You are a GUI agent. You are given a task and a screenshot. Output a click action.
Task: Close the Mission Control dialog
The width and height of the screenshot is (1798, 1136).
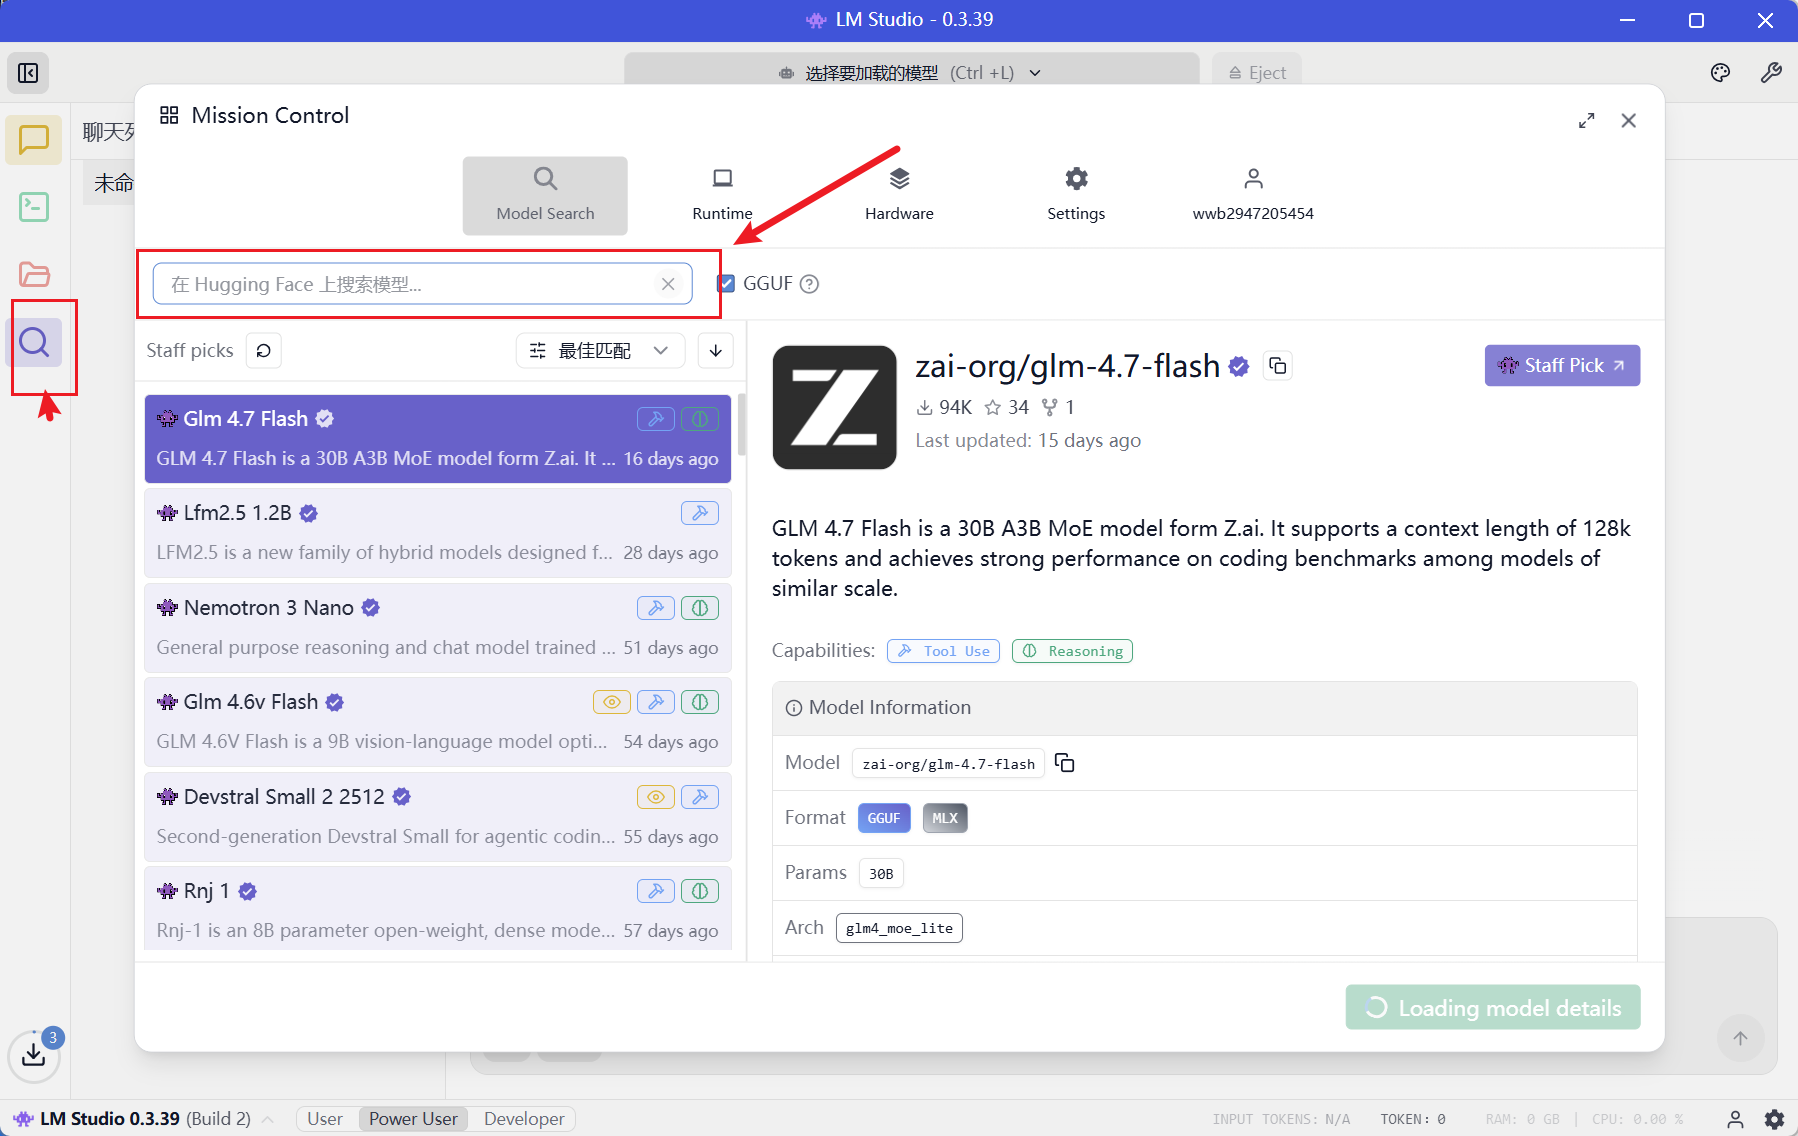pyautogui.click(x=1629, y=120)
